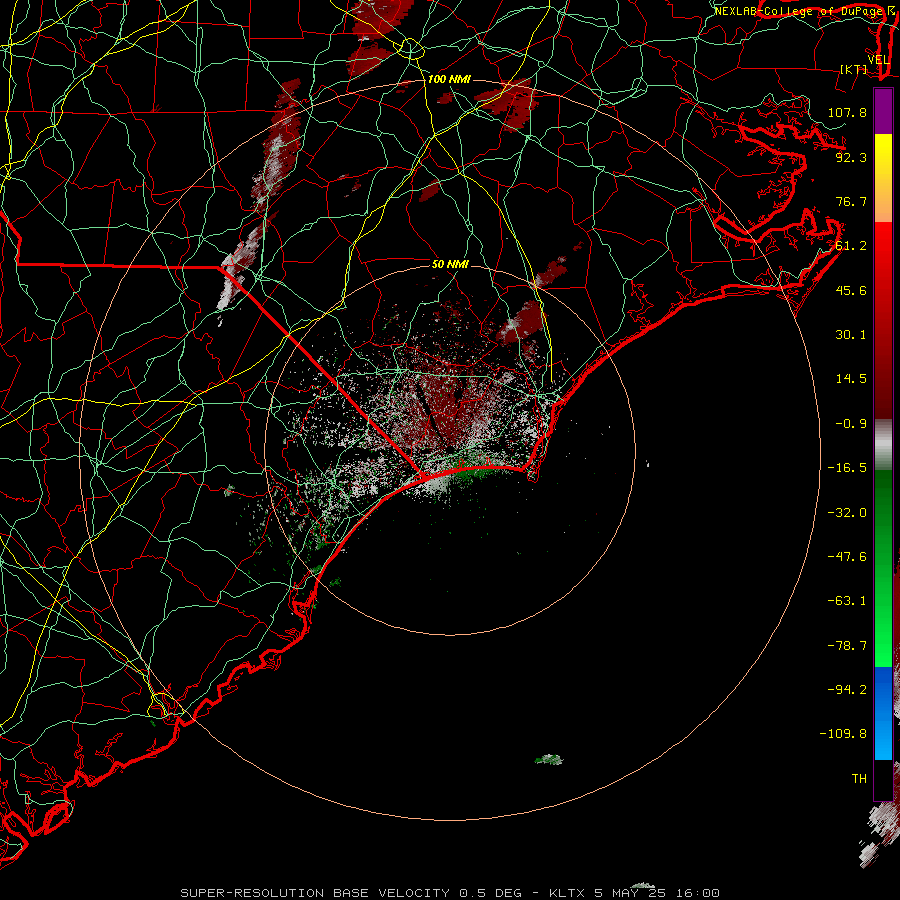Click the "KLTX" station ID in the caption
The height and width of the screenshot is (900, 900).
click(x=567, y=893)
